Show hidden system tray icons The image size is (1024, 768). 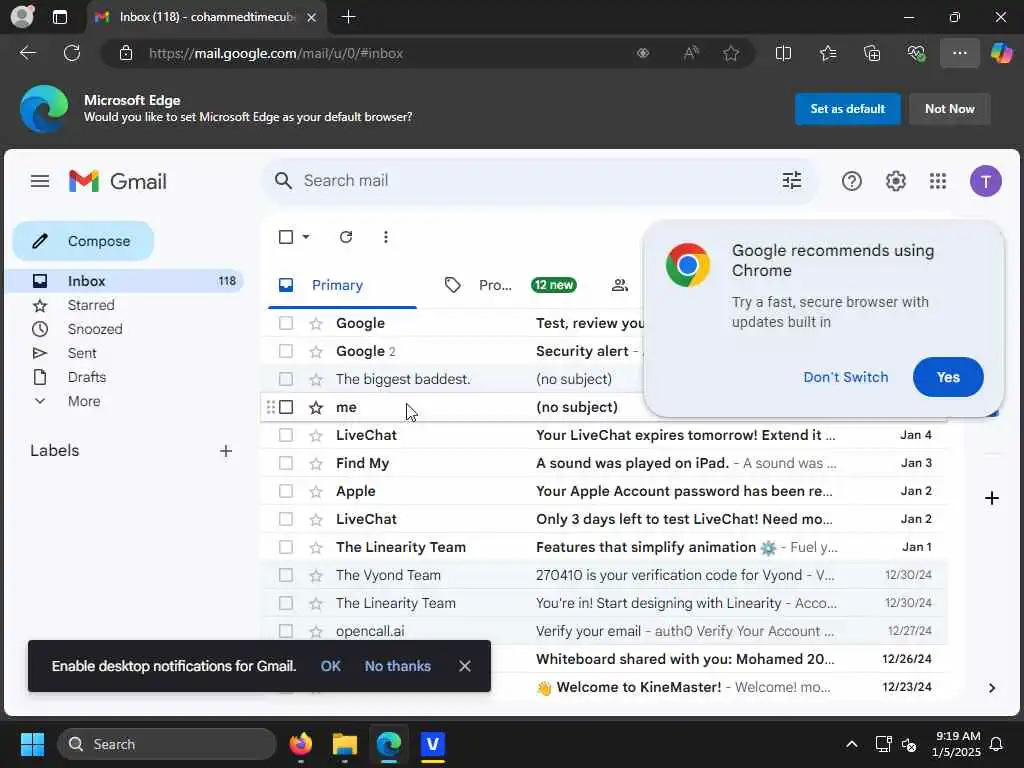852,744
